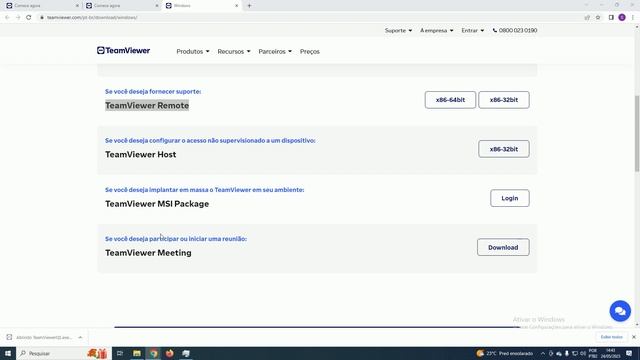640x360 pixels.
Task: Close the active Windows tab
Action: [x=236, y=6]
